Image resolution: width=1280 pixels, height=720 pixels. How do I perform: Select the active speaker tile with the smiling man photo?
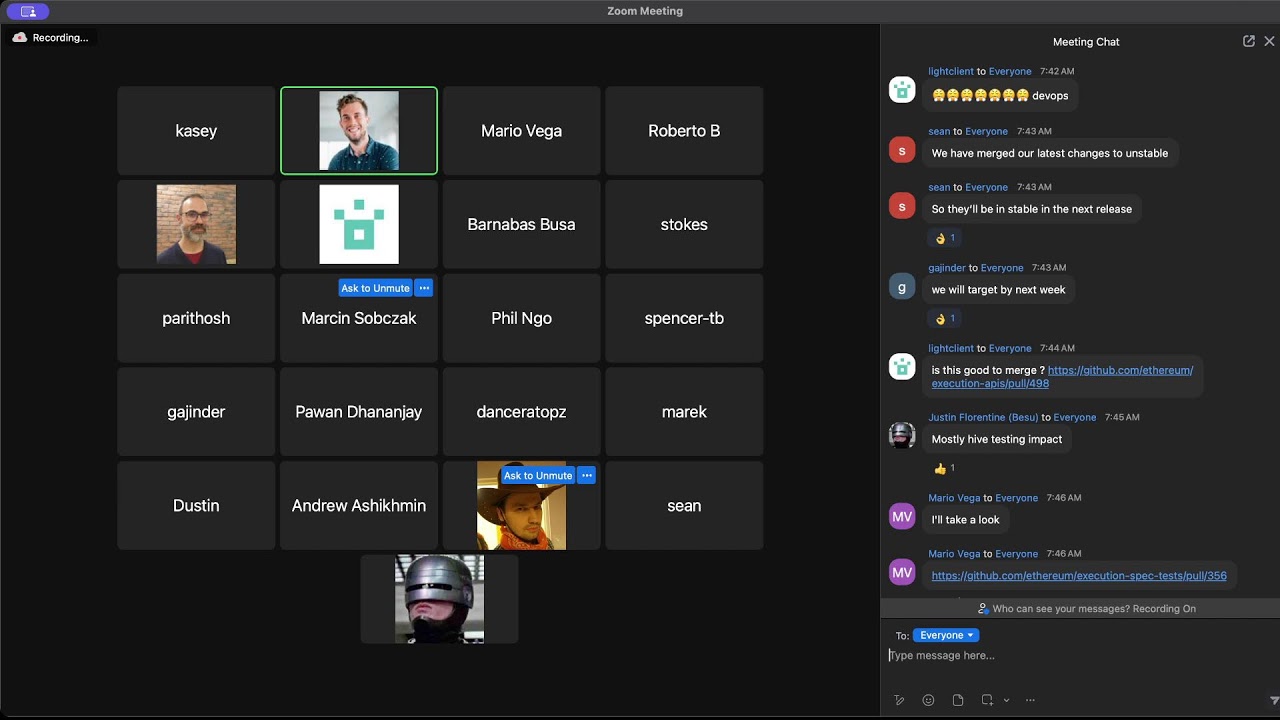359,131
